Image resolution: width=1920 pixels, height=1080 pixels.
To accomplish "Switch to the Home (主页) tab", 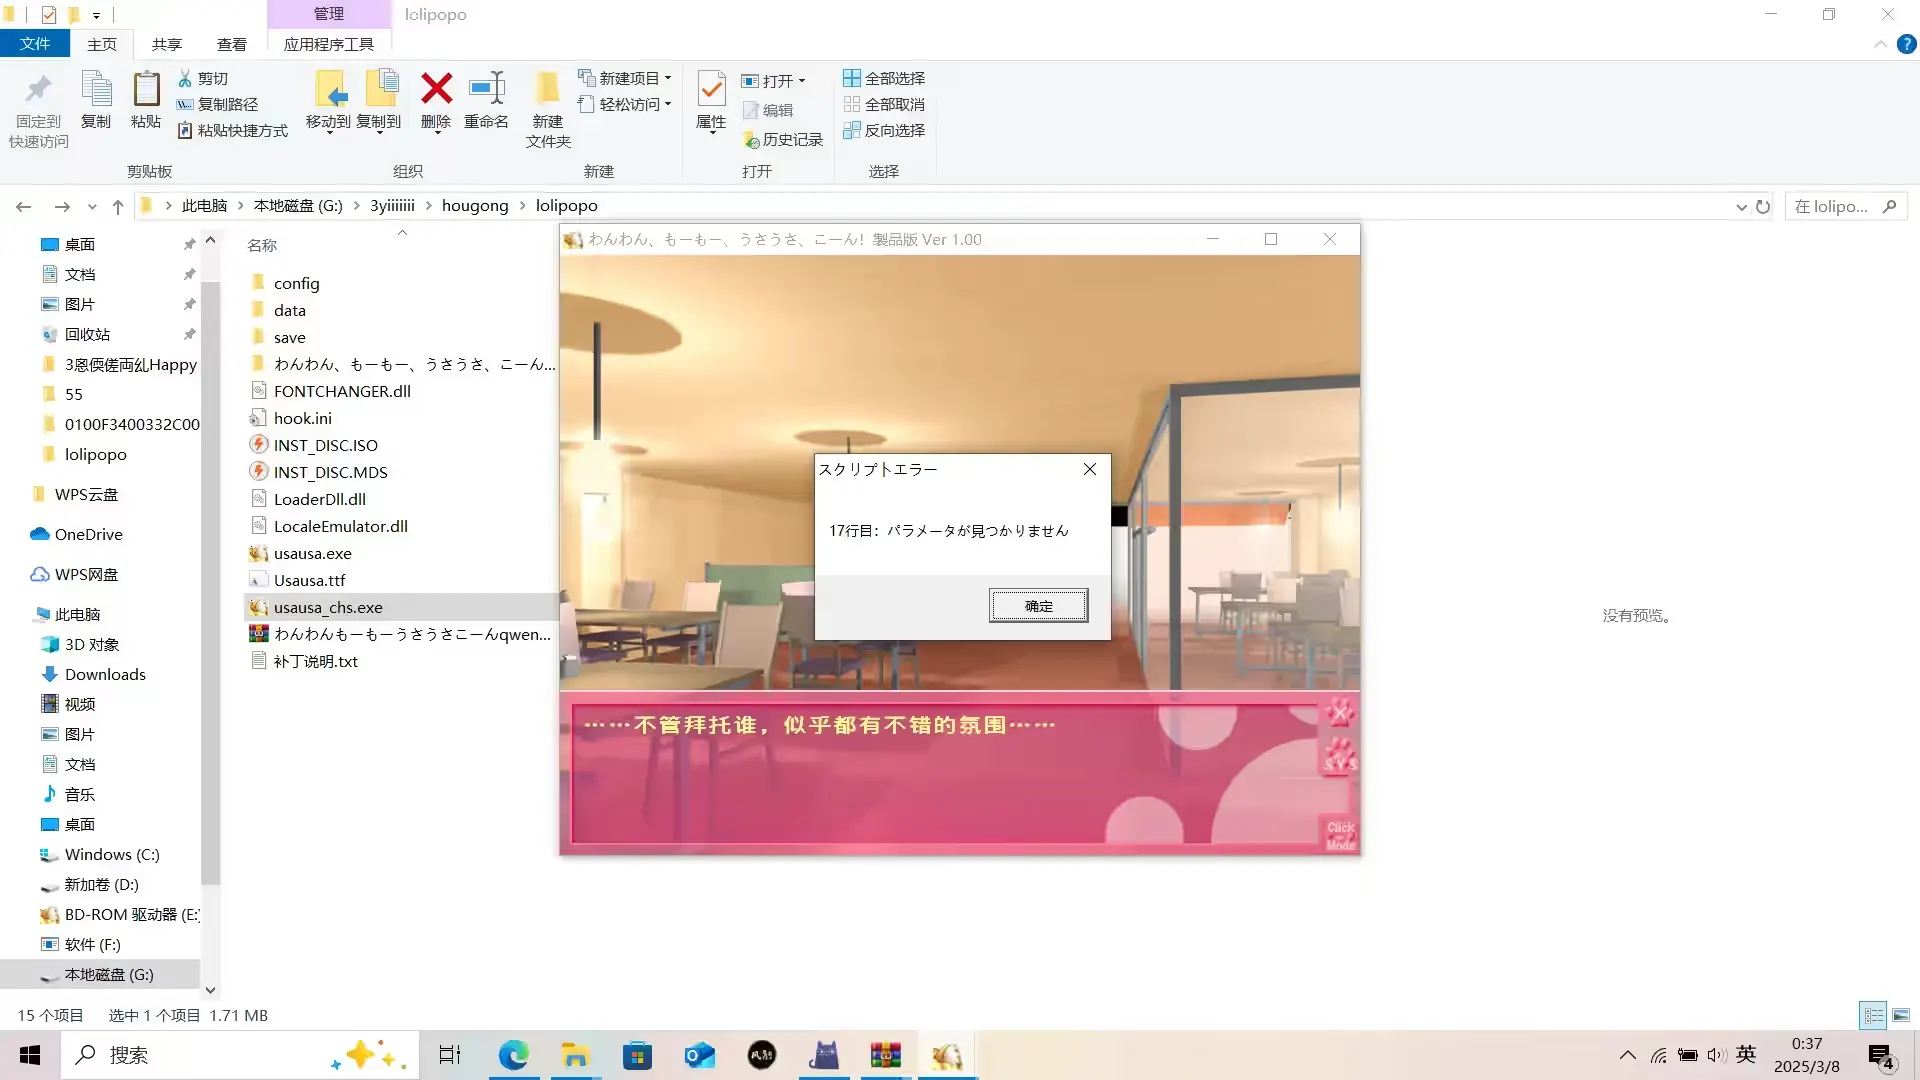I will [x=102, y=44].
